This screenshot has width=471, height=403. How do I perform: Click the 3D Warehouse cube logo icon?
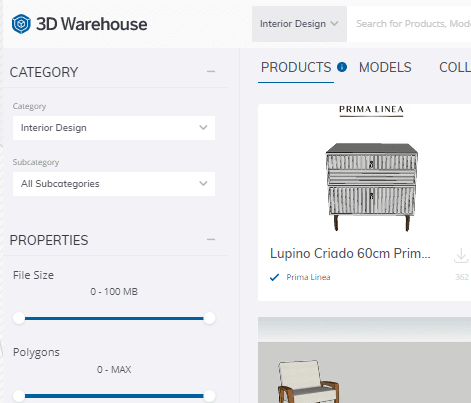(x=21, y=24)
